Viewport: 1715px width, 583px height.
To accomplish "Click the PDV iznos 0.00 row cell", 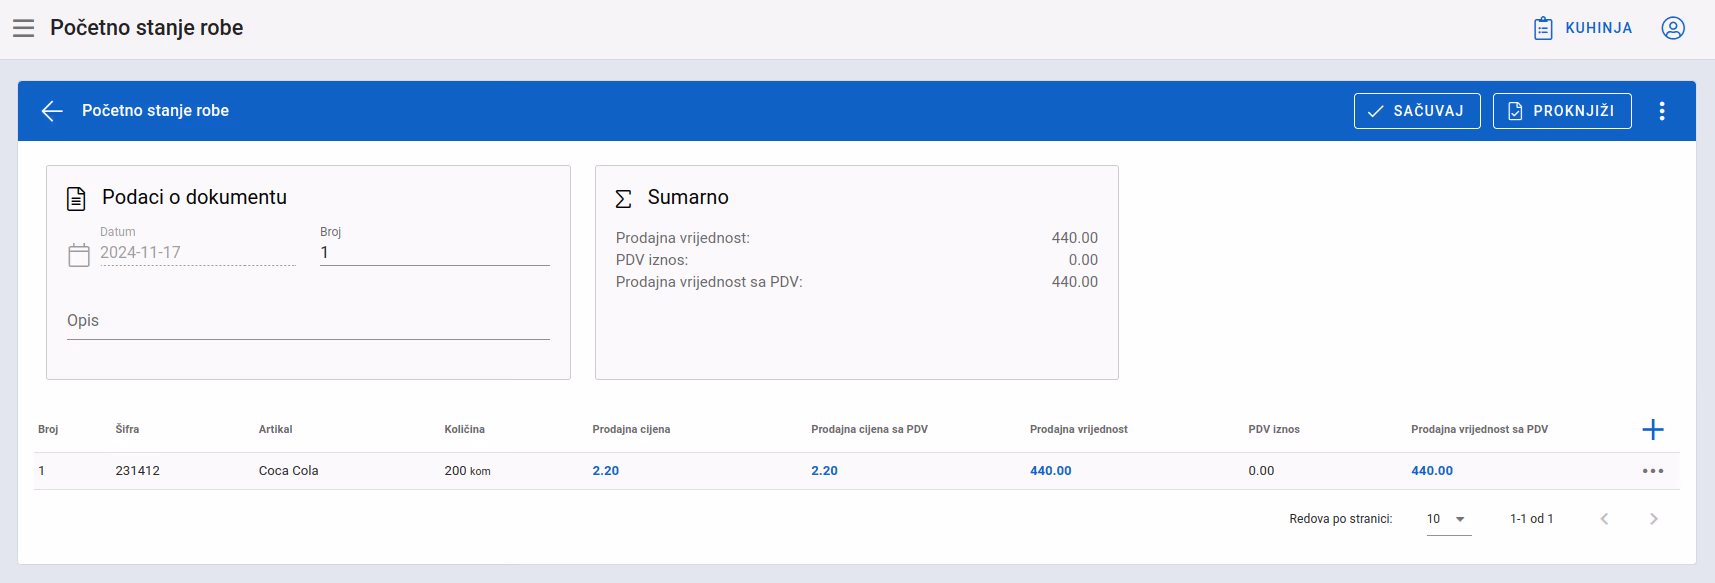I will 1261,471.
